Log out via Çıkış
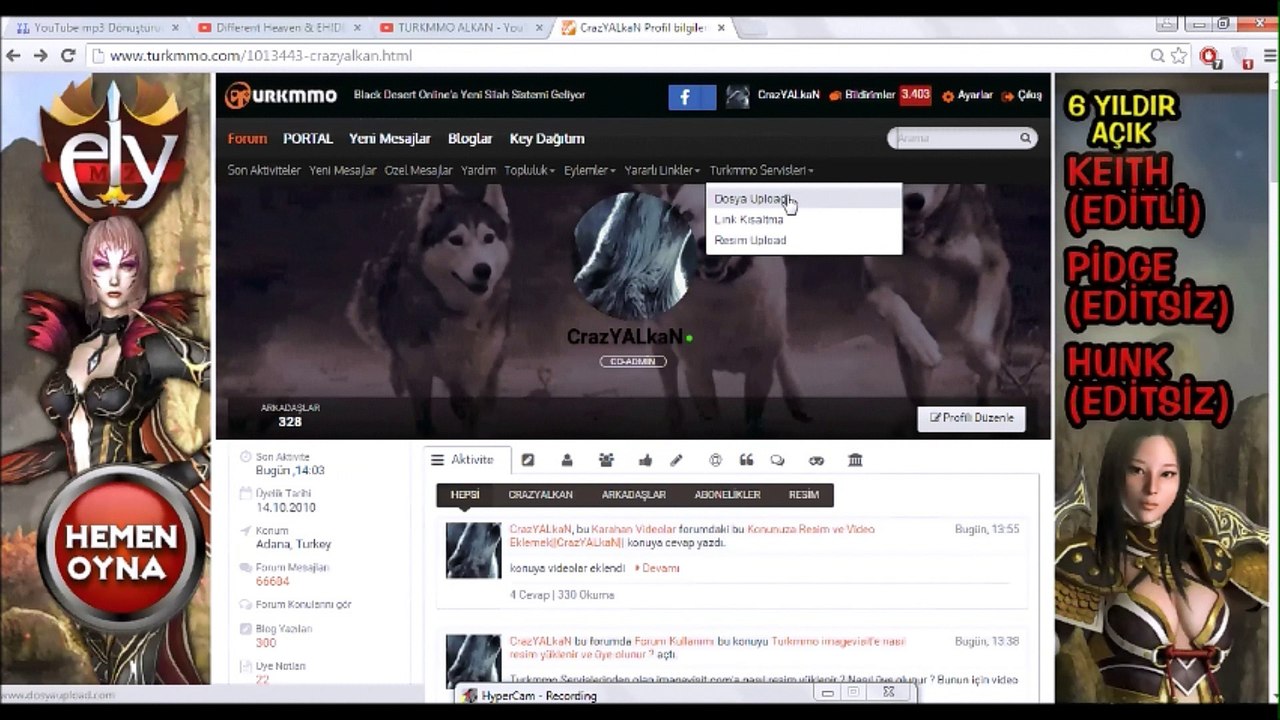Image resolution: width=1280 pixels, height=720 pixels. 1022,96
